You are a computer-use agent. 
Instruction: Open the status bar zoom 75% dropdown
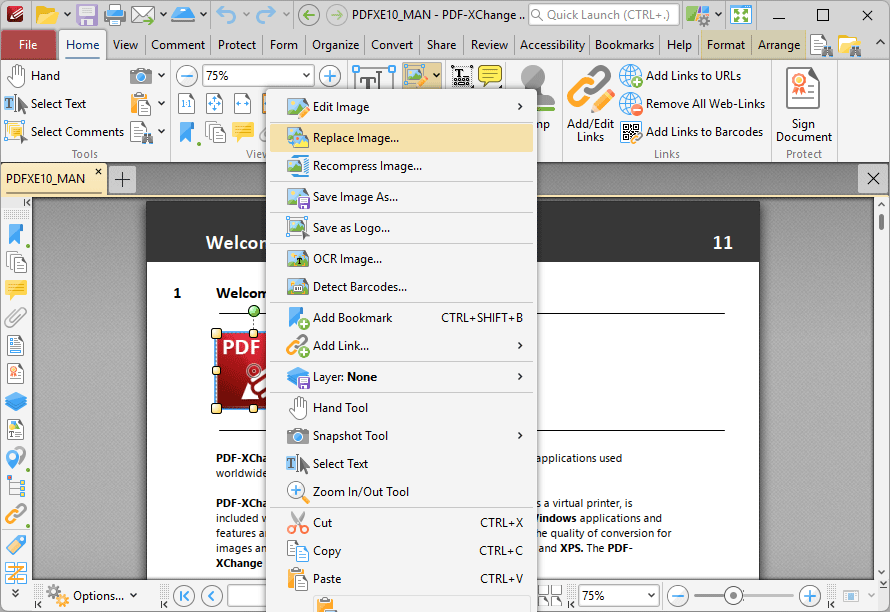click(x=650, y=596)
